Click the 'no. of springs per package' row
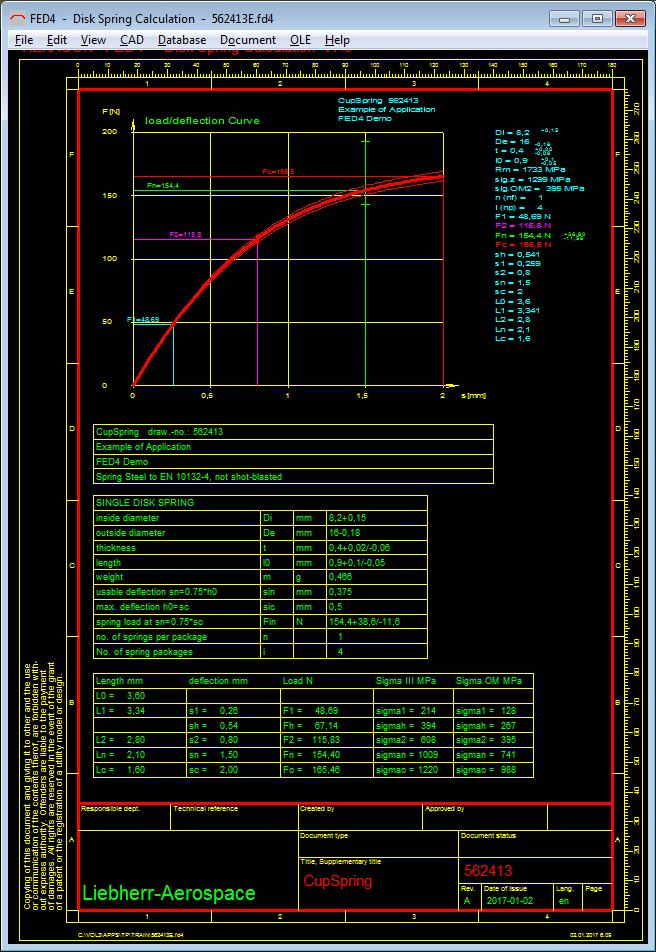 click(261, 637)
